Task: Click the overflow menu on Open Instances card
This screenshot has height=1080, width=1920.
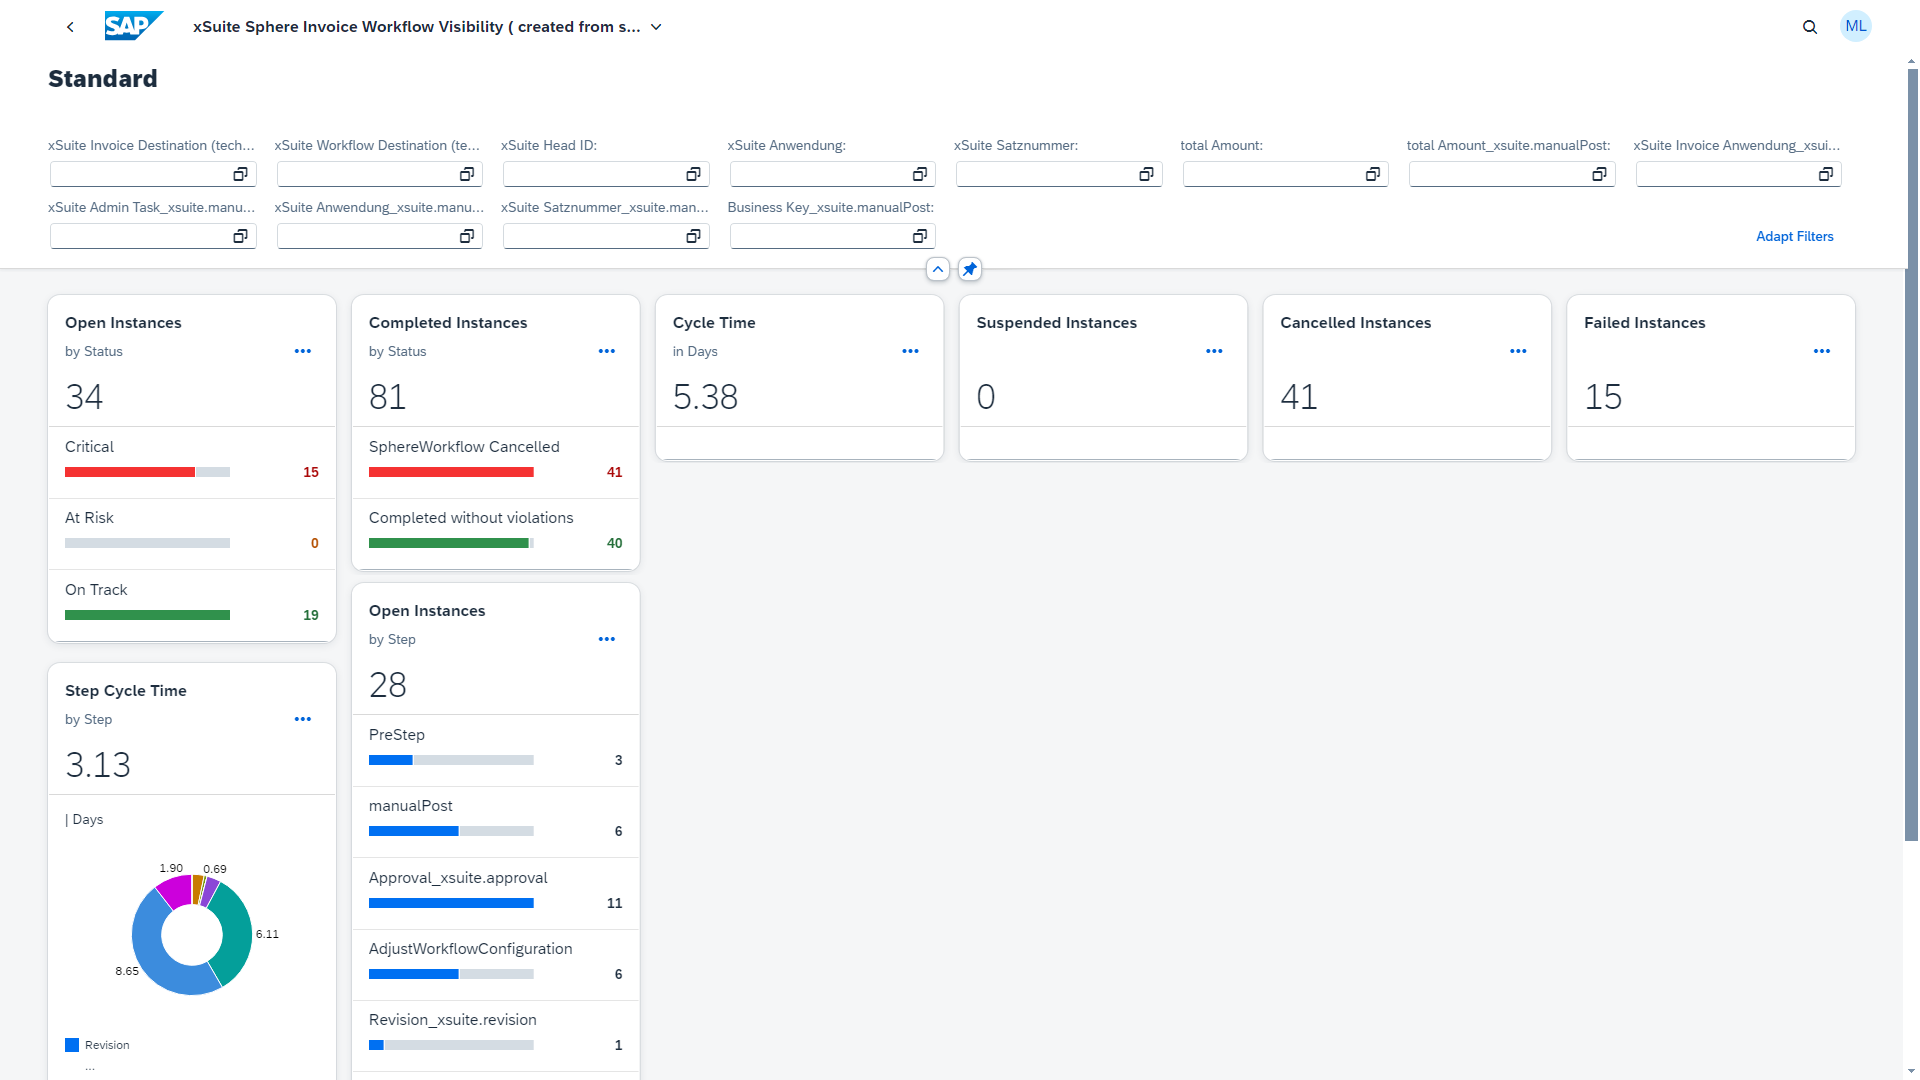Action: pyautogui.click(x=302, y=351)
